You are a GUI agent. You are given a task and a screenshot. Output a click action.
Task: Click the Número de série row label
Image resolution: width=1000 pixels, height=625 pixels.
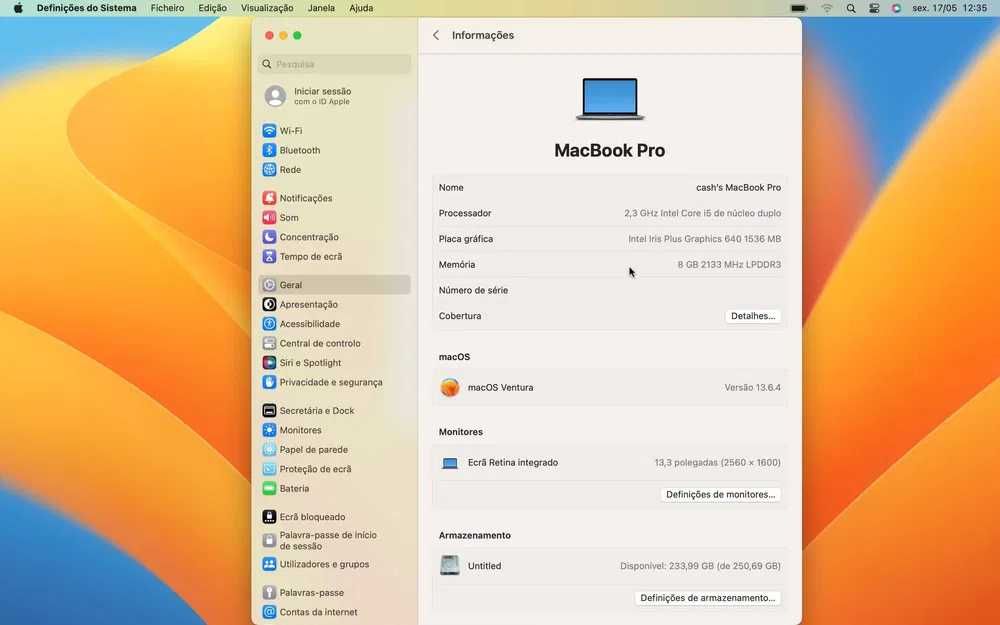coord(473,290)
